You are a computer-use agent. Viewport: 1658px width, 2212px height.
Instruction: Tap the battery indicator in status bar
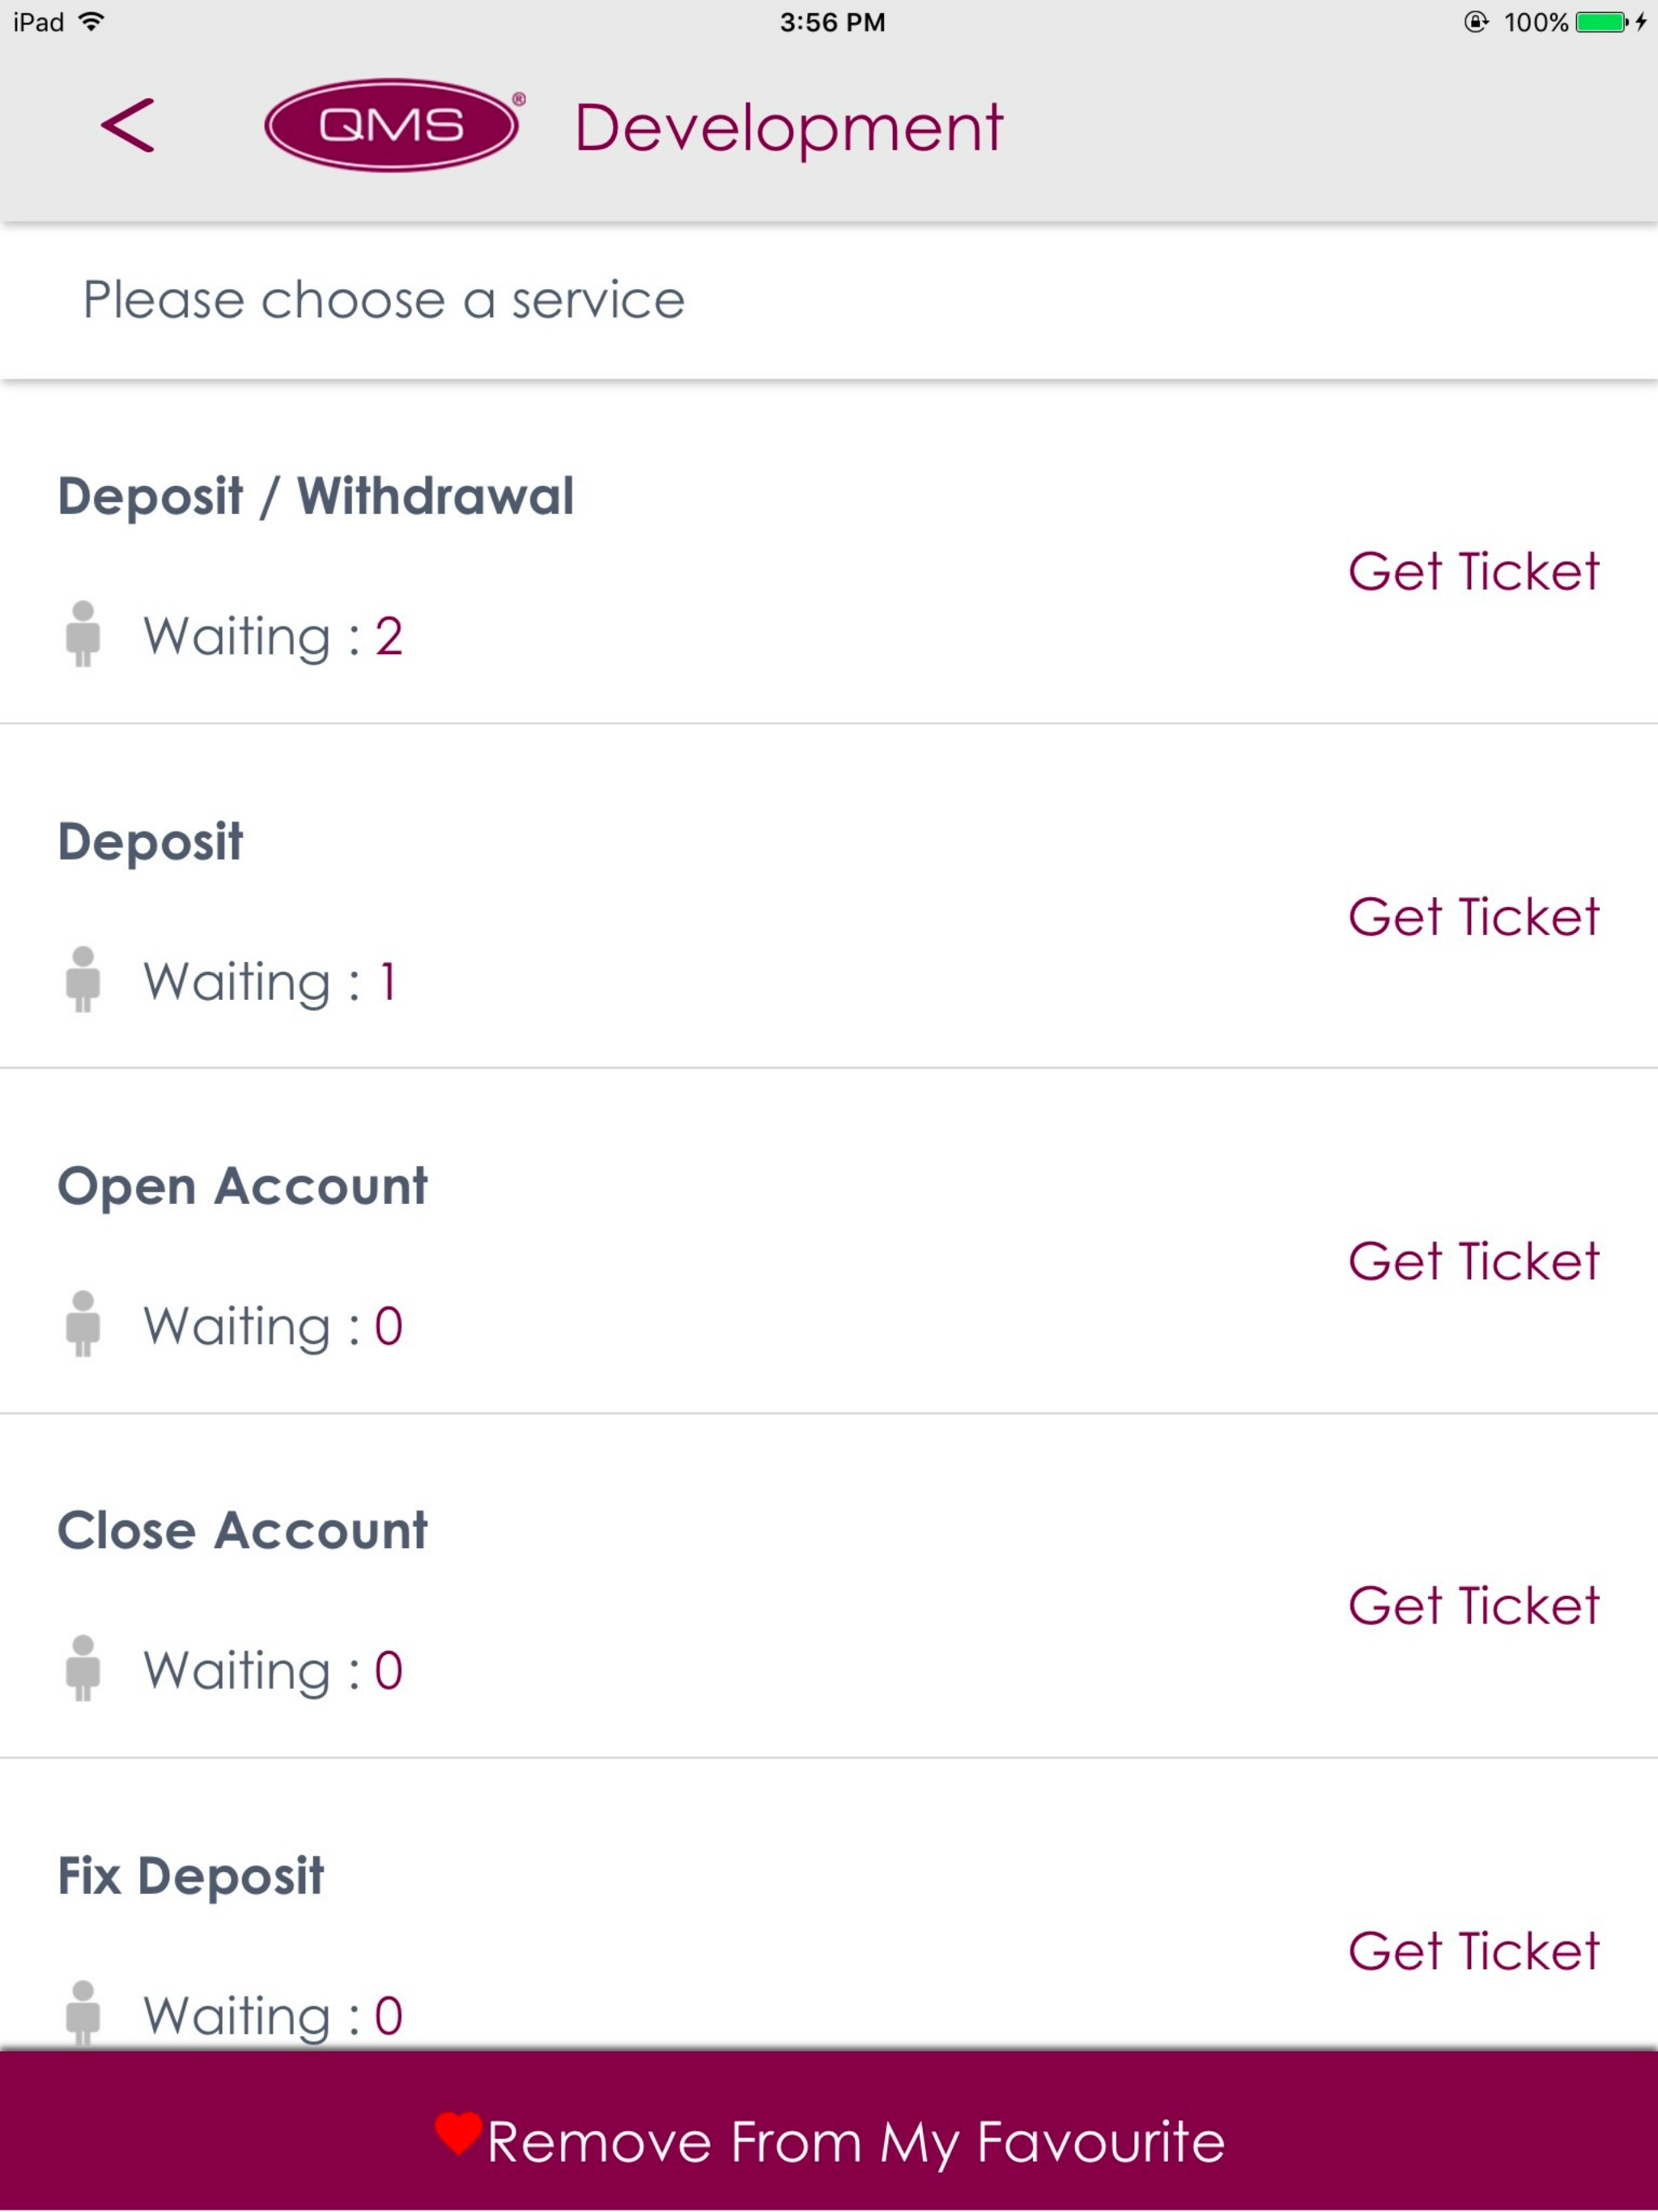click(x=1603, y=22)
